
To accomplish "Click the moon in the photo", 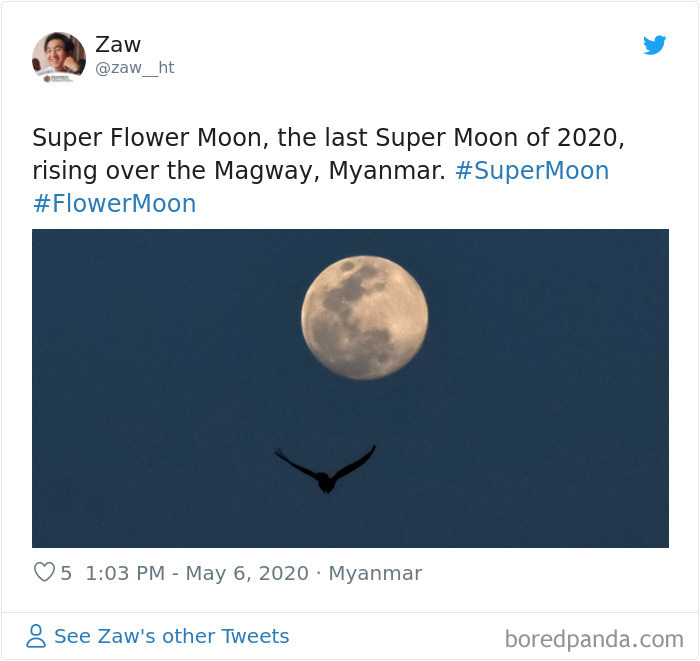I will pos(365,317).
